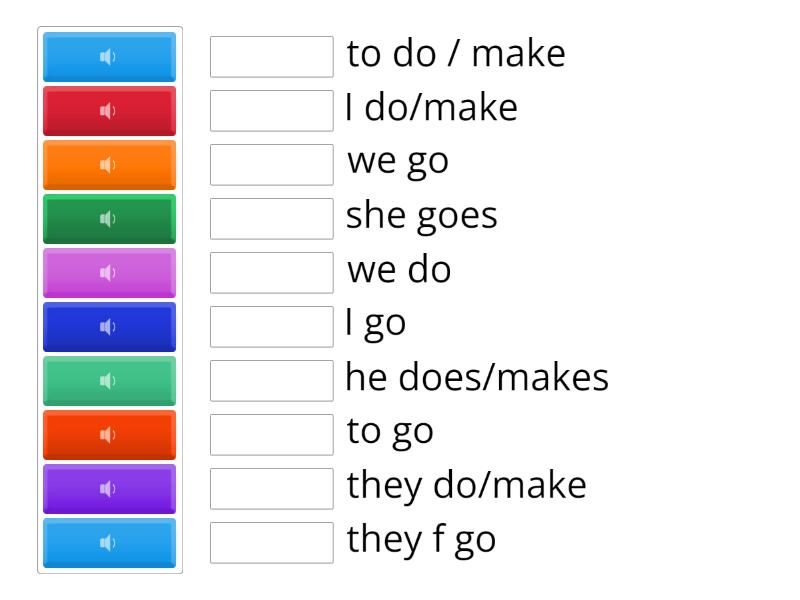Viewport: 800px width, 600px height.
Task: Play the light blue tile below purple
Action: pyautogui.click(x=109, y=543)
